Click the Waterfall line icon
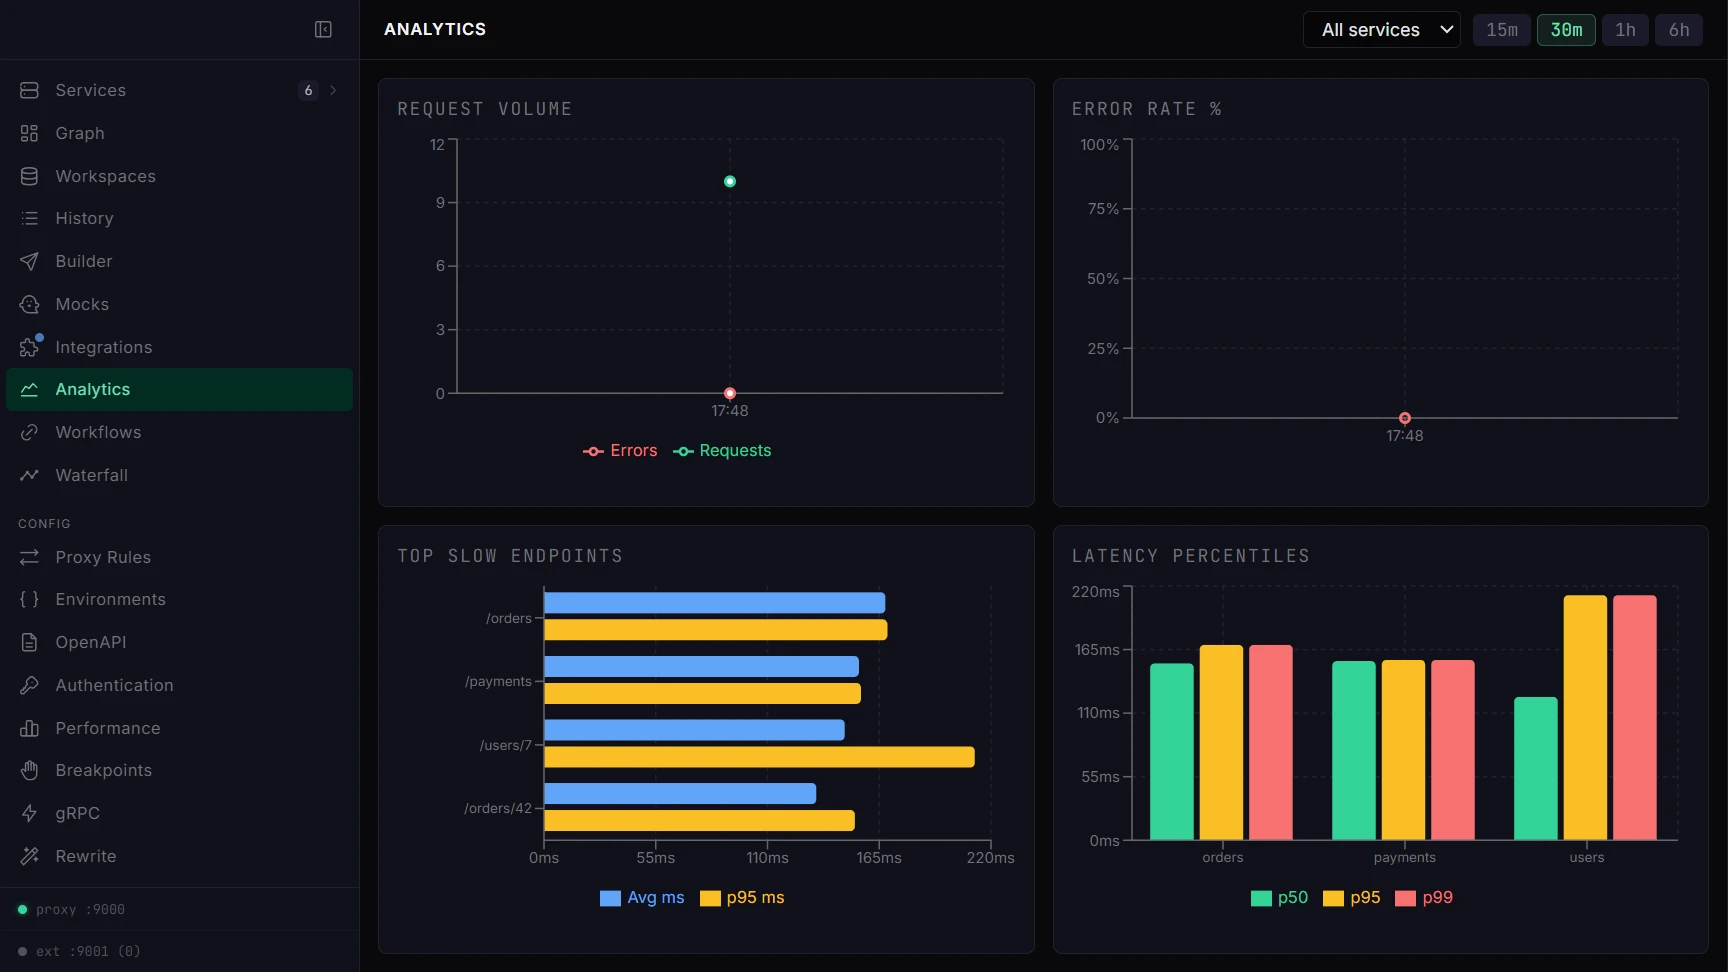 tap(29, 475)
